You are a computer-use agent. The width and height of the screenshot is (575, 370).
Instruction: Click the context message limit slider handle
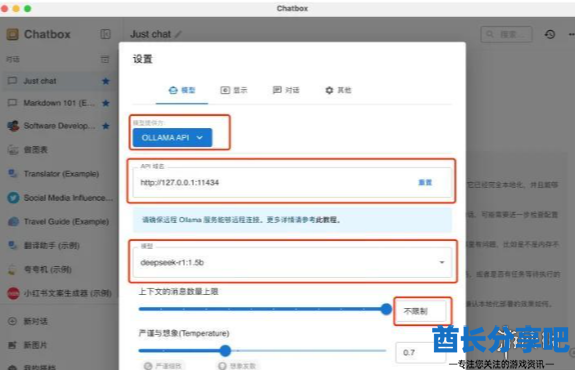(x=386, y=309)
